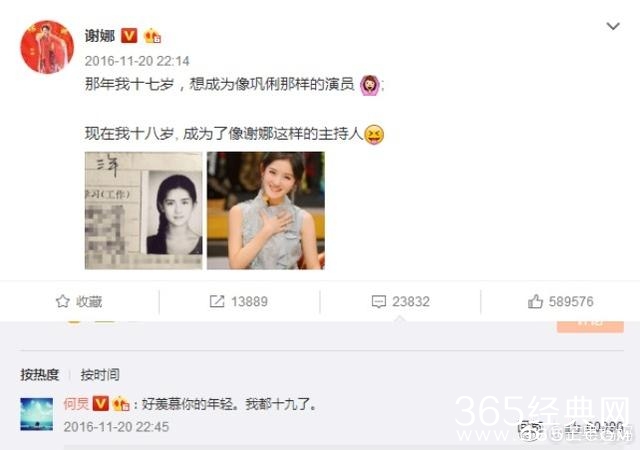Open the color photo of the smiling woman
Screen dimensions: 640x450
pos(266,210)
